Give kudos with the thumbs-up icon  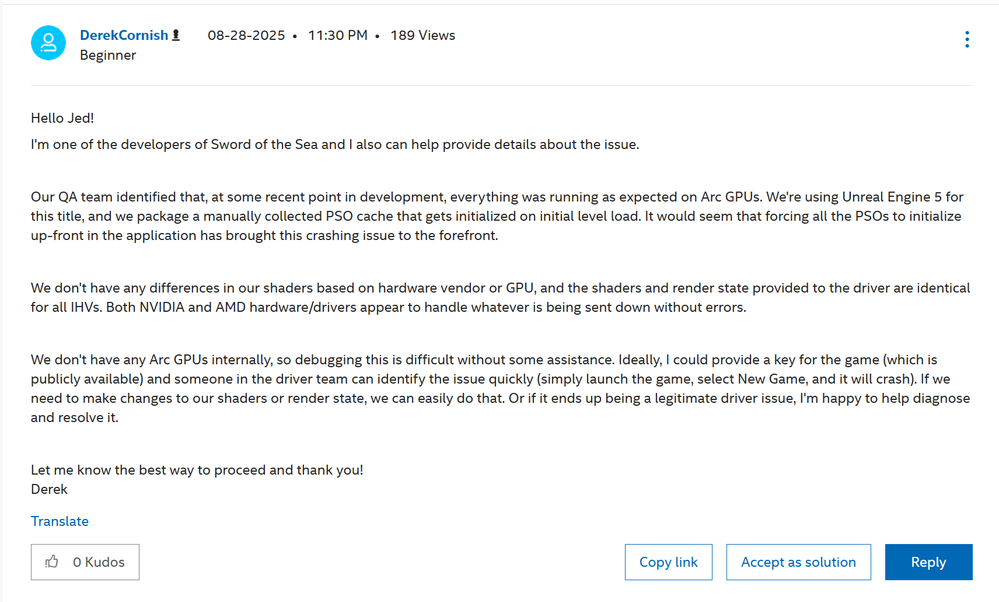(52, 562)
